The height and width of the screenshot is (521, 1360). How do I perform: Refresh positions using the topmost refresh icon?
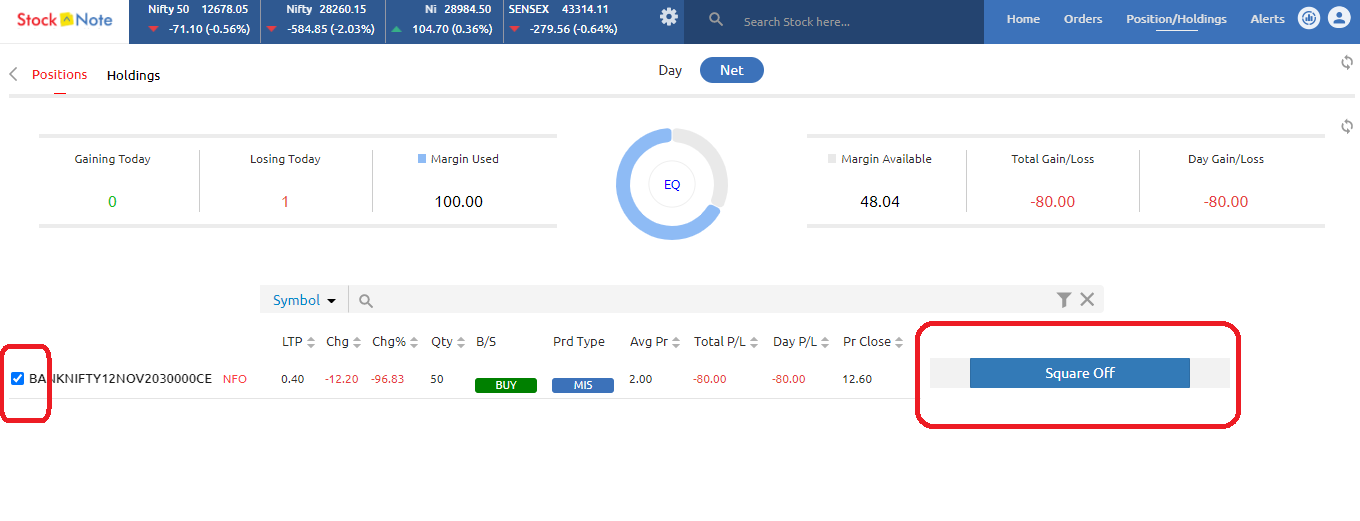(1346, 63)
